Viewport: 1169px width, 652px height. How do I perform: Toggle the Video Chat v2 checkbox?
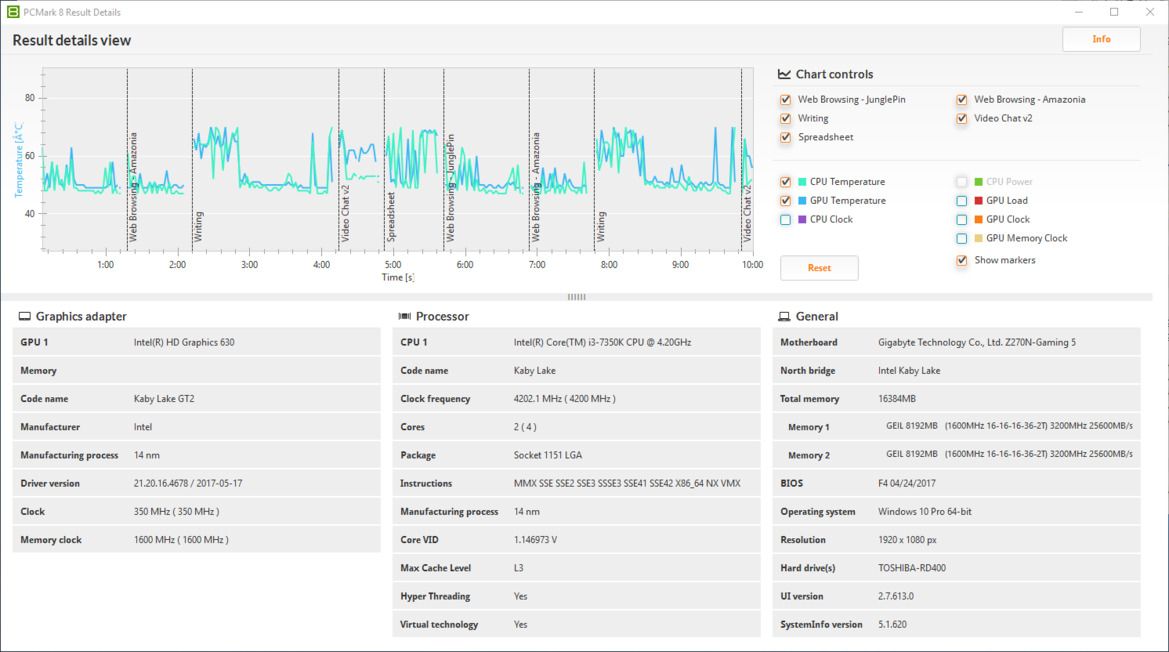(962, 118)
